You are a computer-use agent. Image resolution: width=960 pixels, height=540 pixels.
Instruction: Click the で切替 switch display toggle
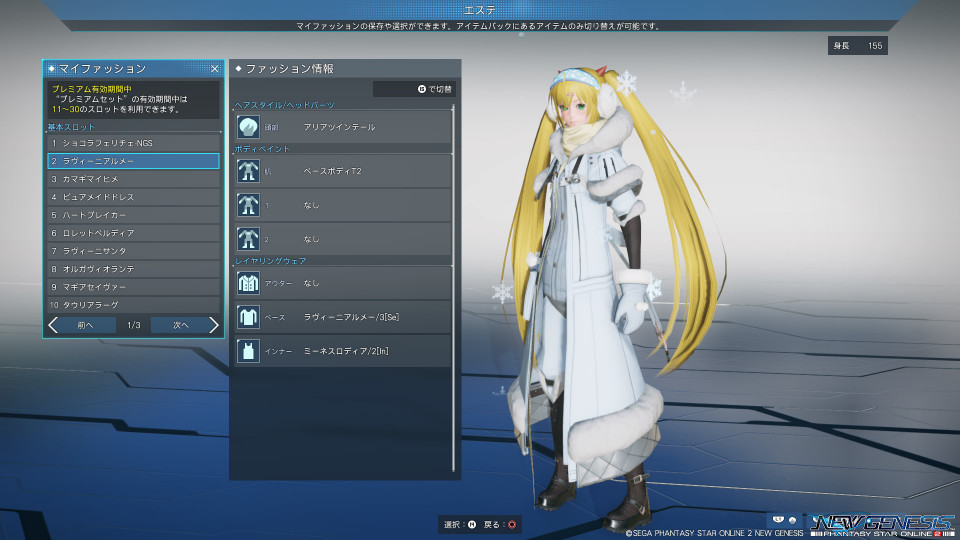click(416, 89)
